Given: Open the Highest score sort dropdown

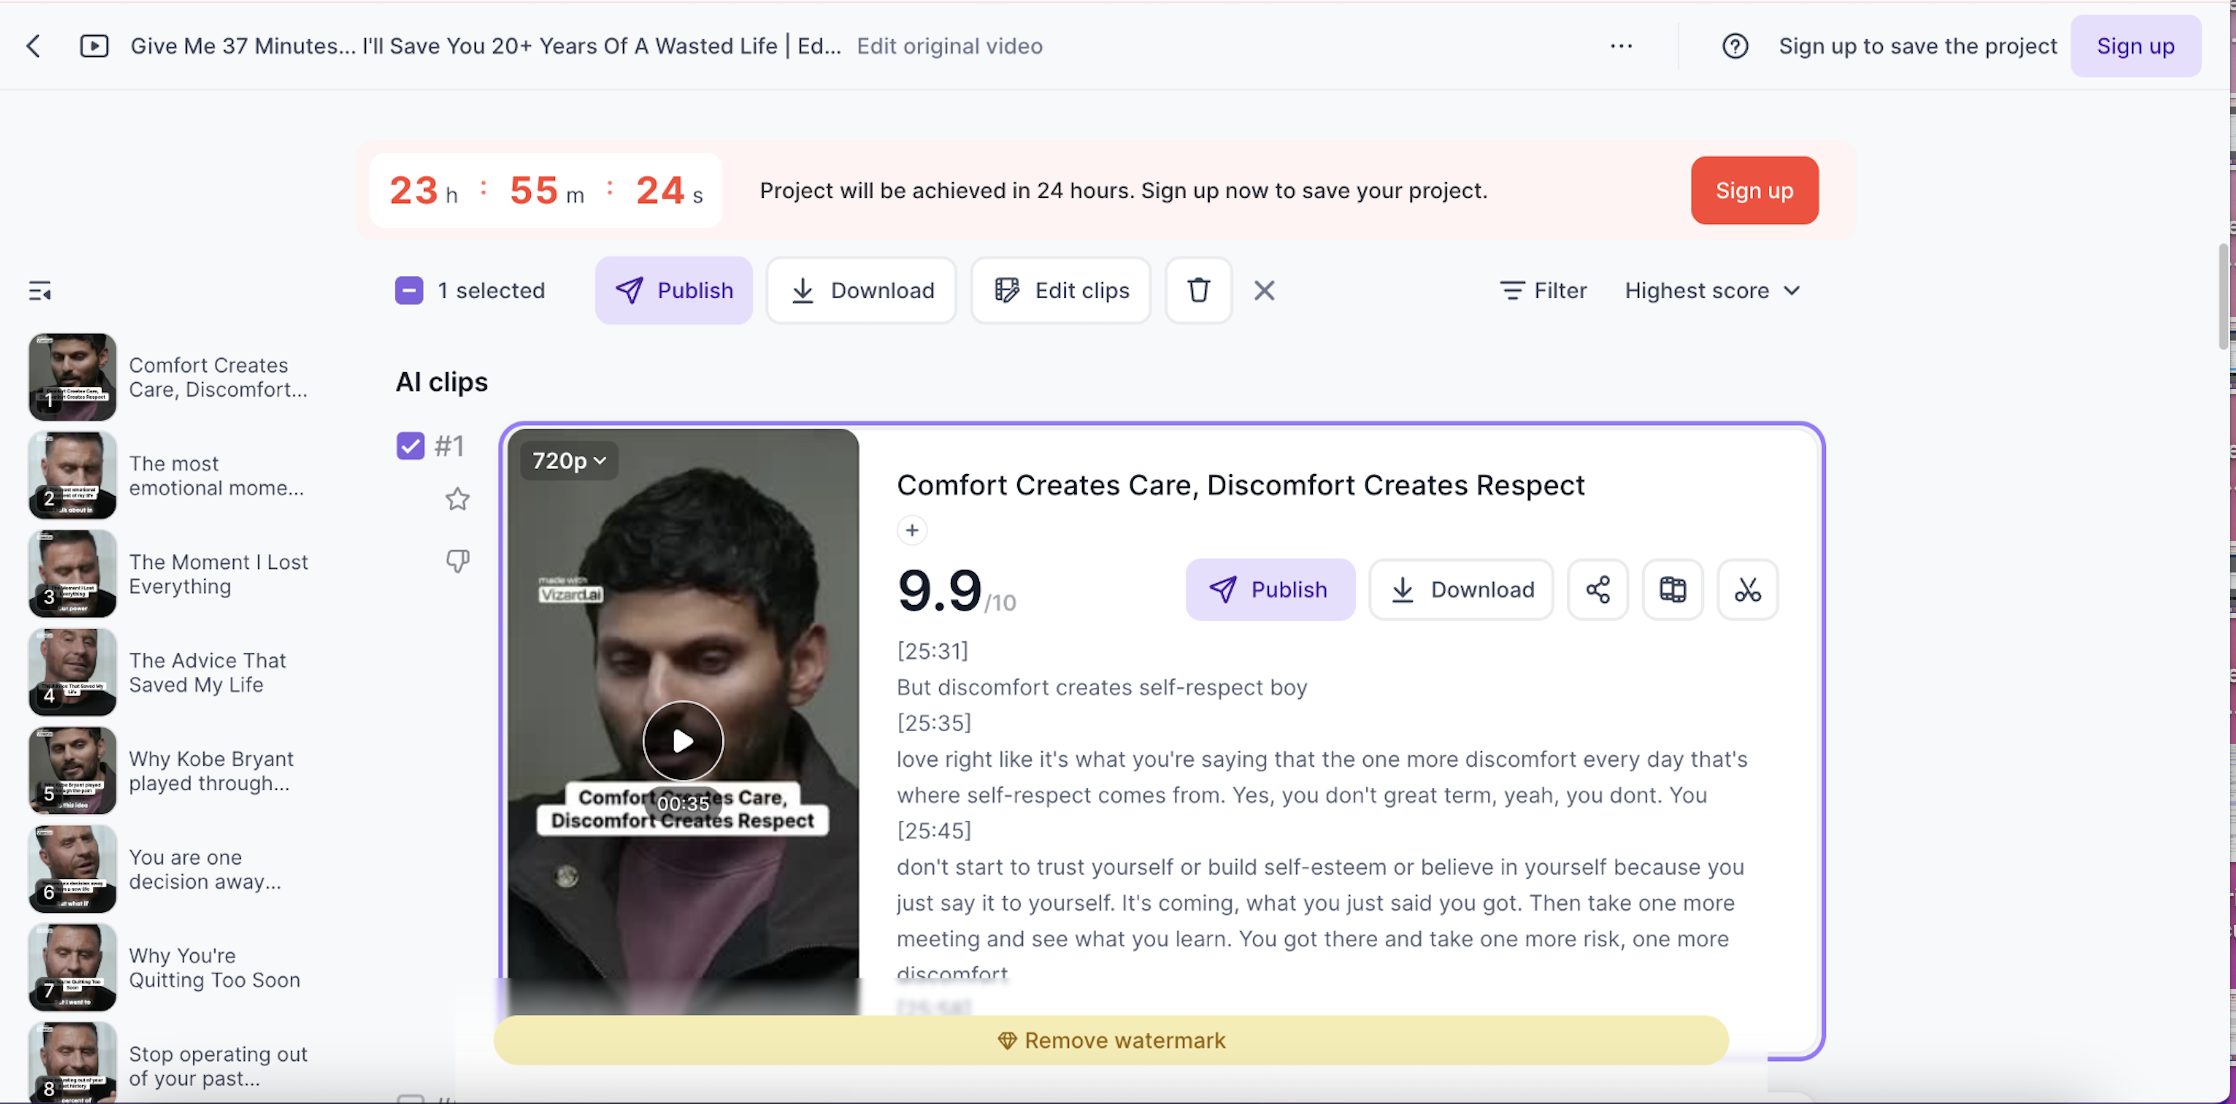Looking at the screenshot, I should pyautogui.click(x=1713, y=290).
